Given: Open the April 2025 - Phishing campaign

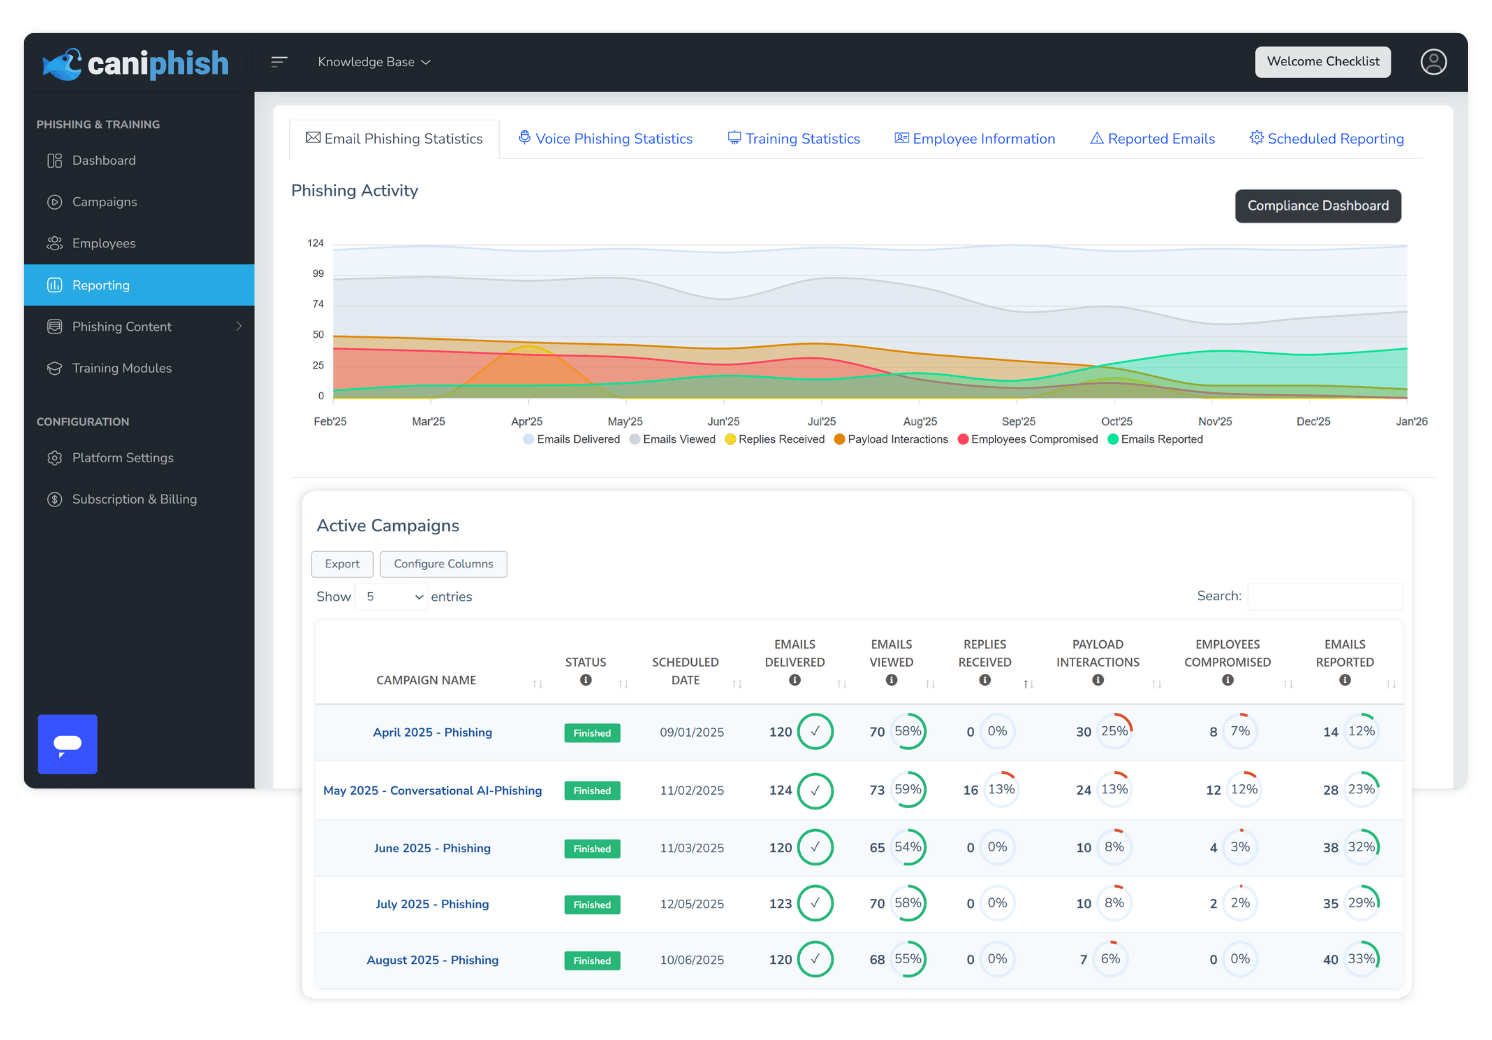Looking at the screenshot, I should pyautogui.click(x=432, y=732).
